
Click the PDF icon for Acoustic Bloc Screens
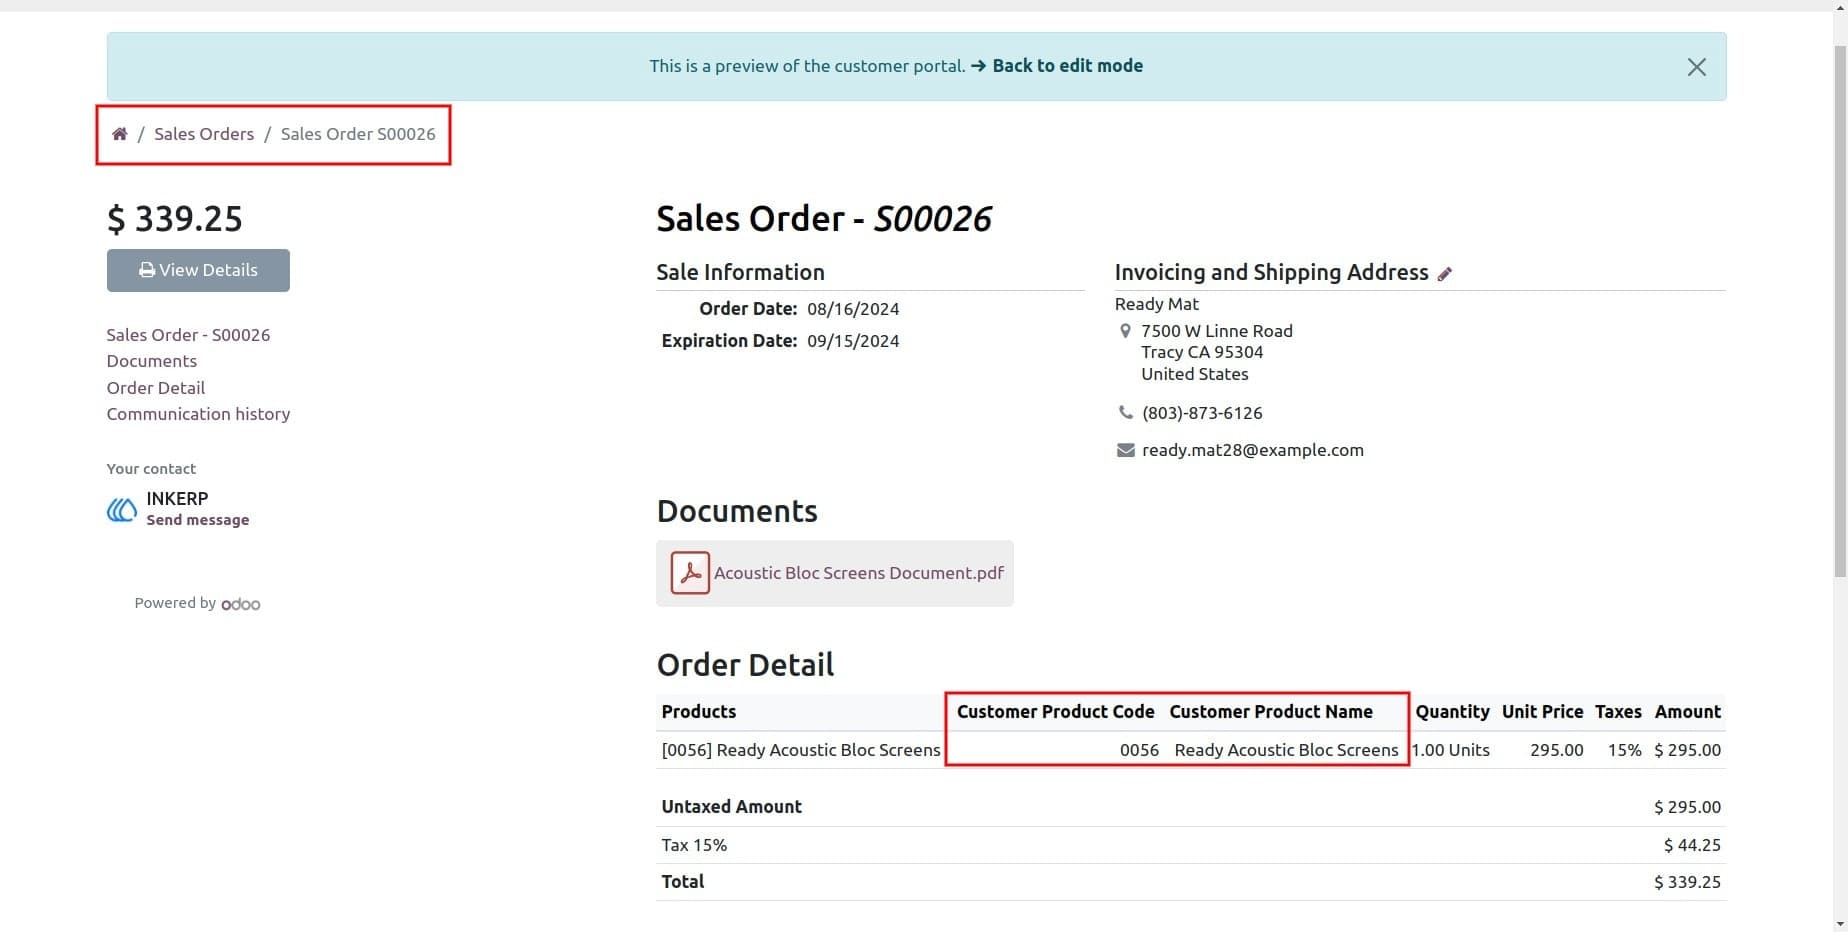click(x=690, y=573)
